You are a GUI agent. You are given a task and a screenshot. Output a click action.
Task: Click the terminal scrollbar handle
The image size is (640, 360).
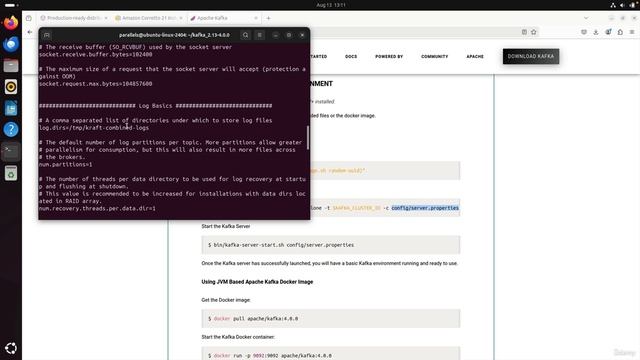308,138
